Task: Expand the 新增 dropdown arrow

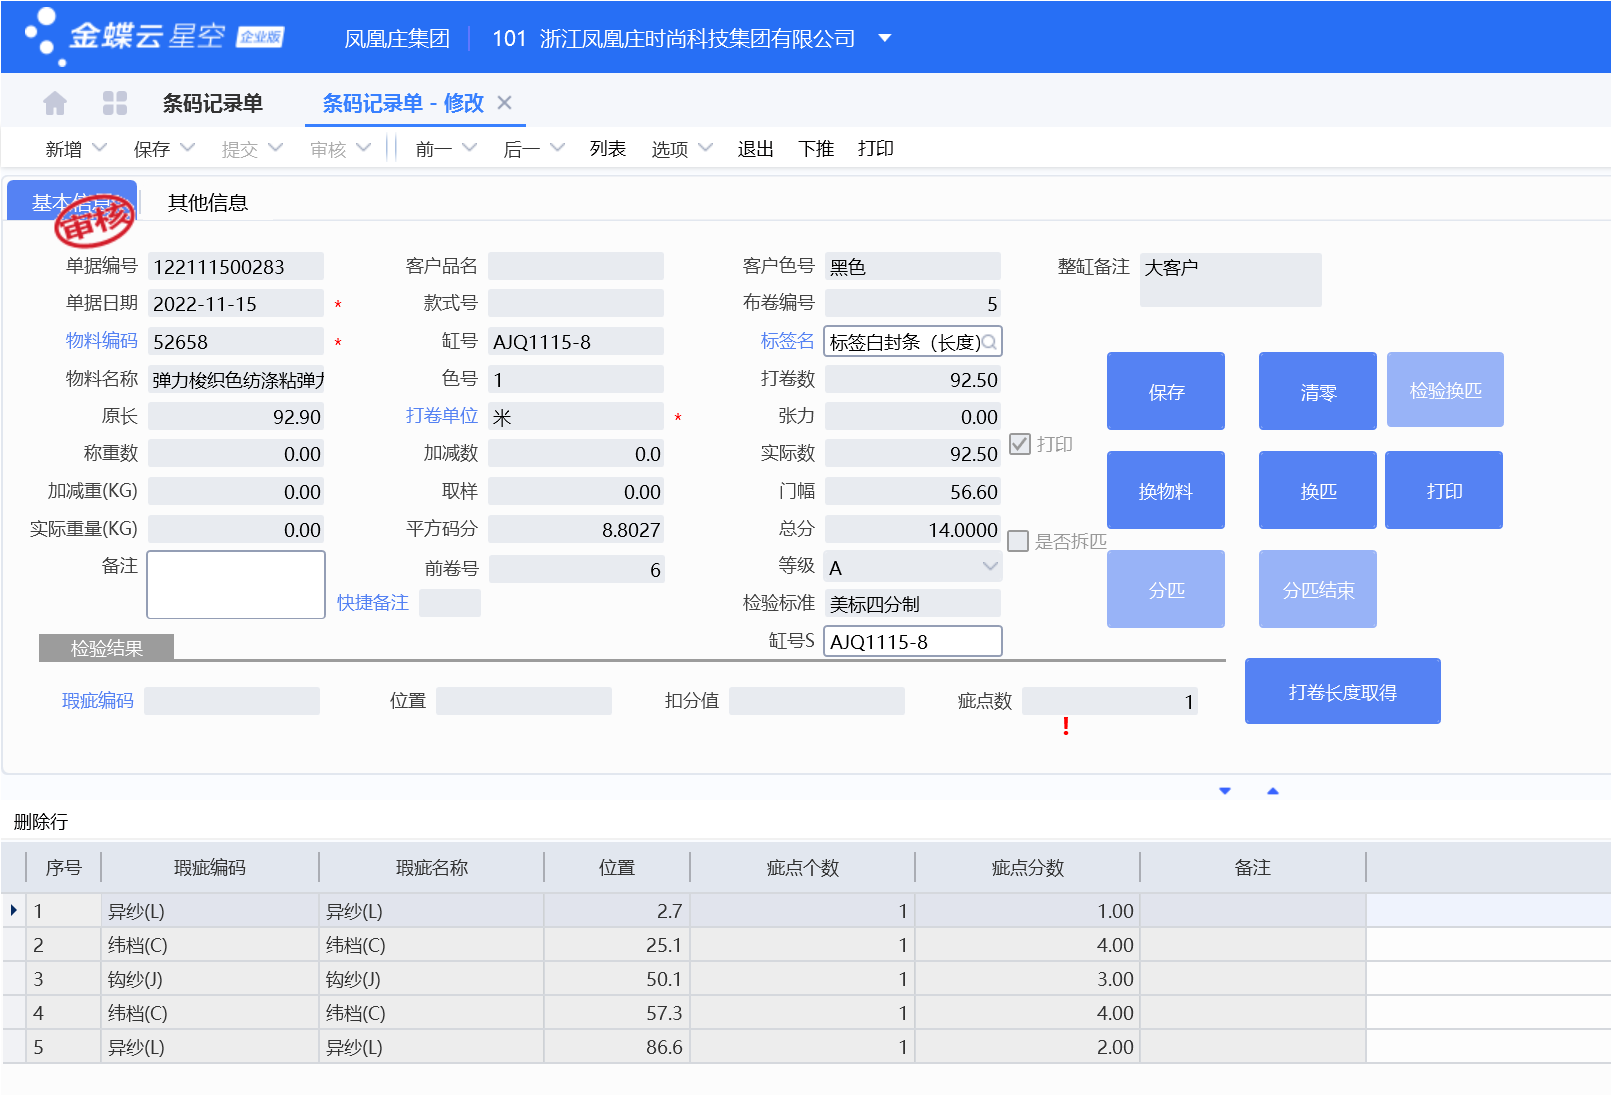Action: click(99, 147)
